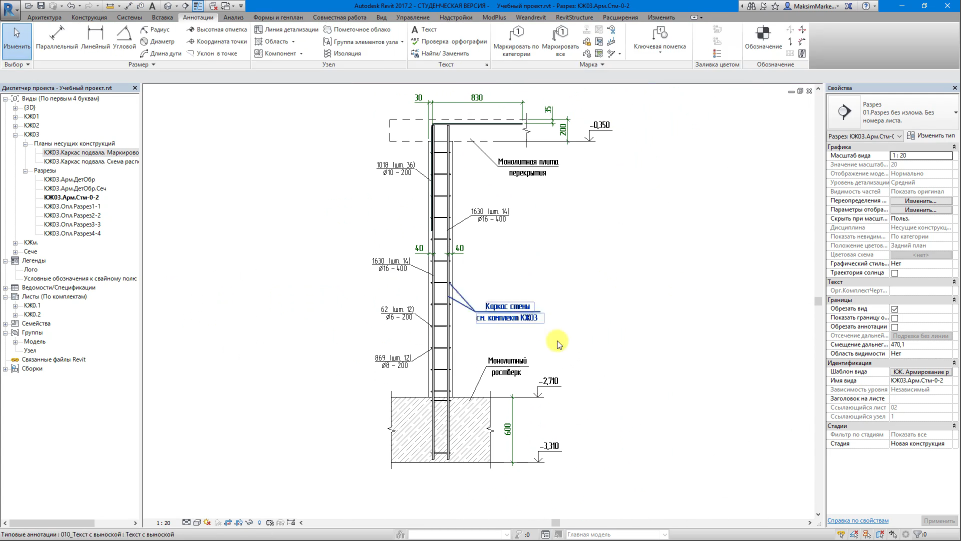Viewport: 961px width, 541px height.
Task: Click the Обозначение symbol tool
Action: click(x=763, y=38)
